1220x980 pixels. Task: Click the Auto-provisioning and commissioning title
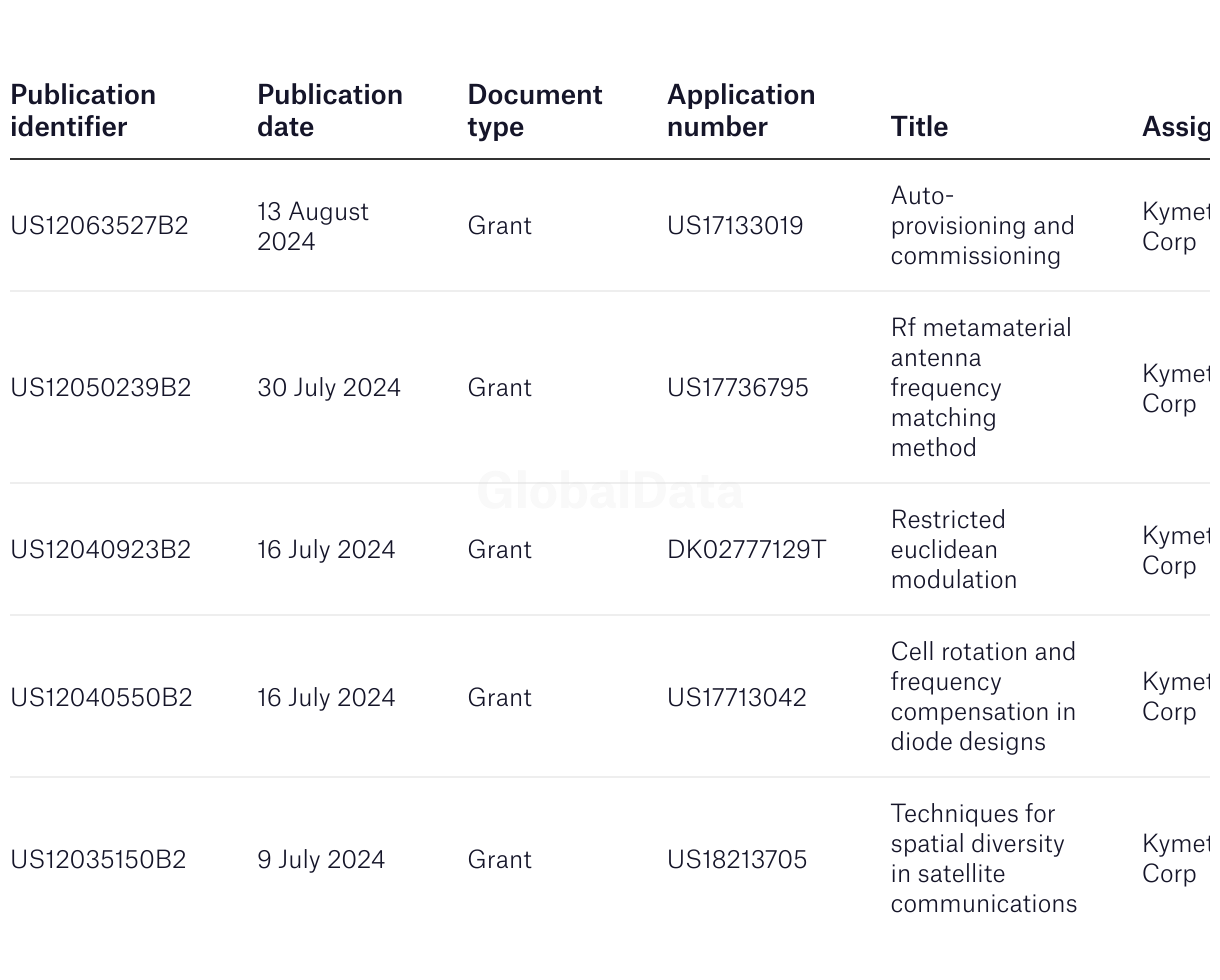point(982,226)
